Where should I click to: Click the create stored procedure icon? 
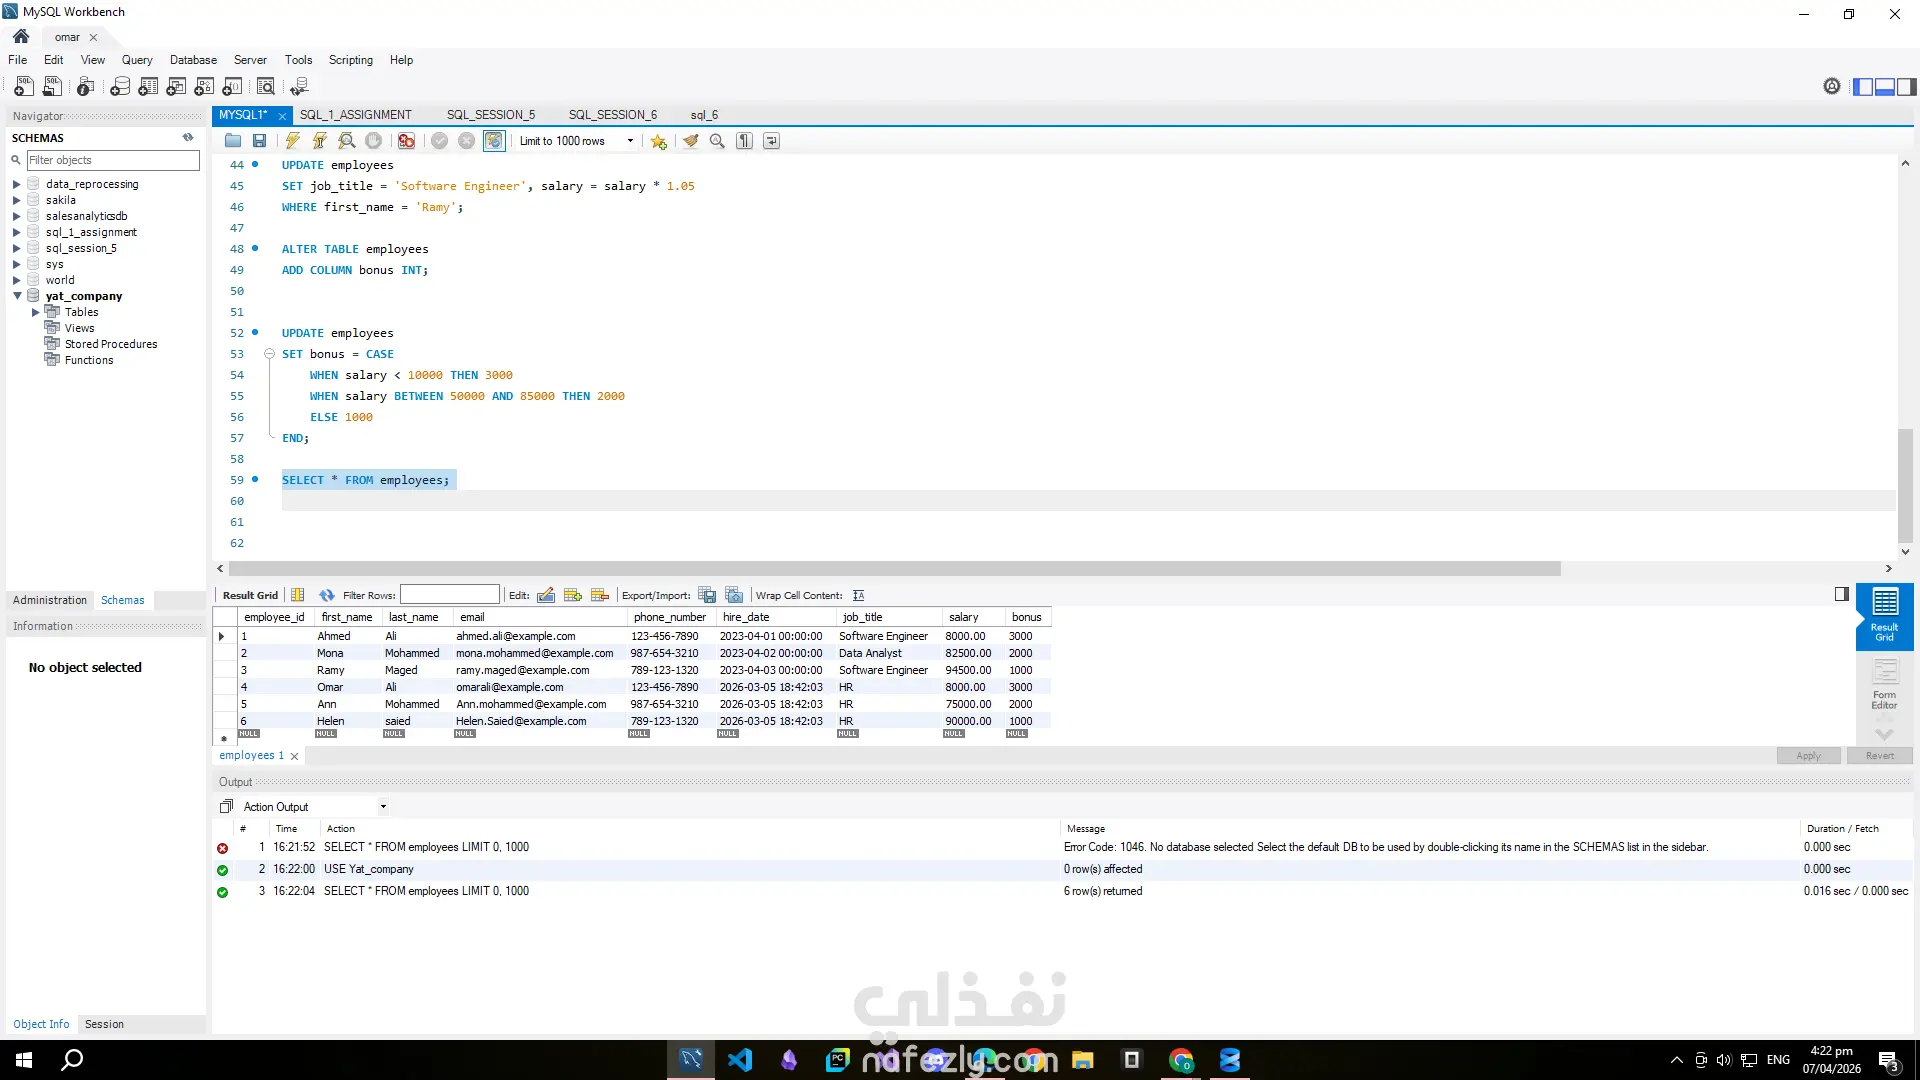tap(204, 87)
